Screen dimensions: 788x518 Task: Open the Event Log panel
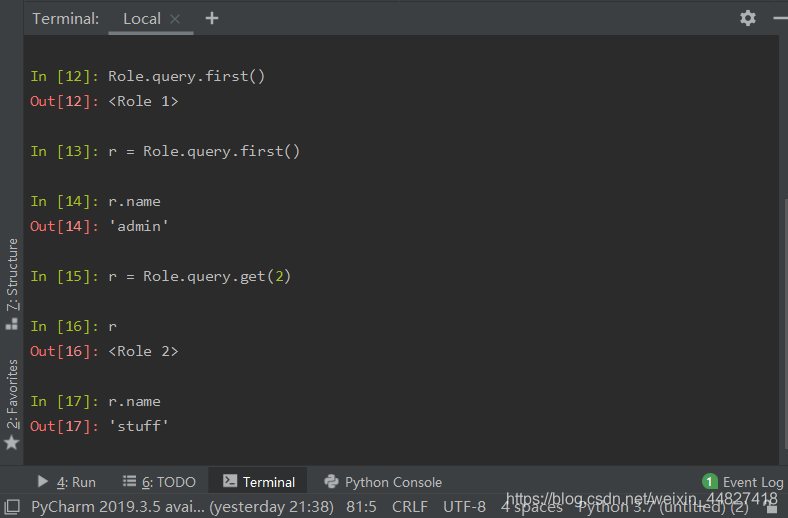click(743, 482)
